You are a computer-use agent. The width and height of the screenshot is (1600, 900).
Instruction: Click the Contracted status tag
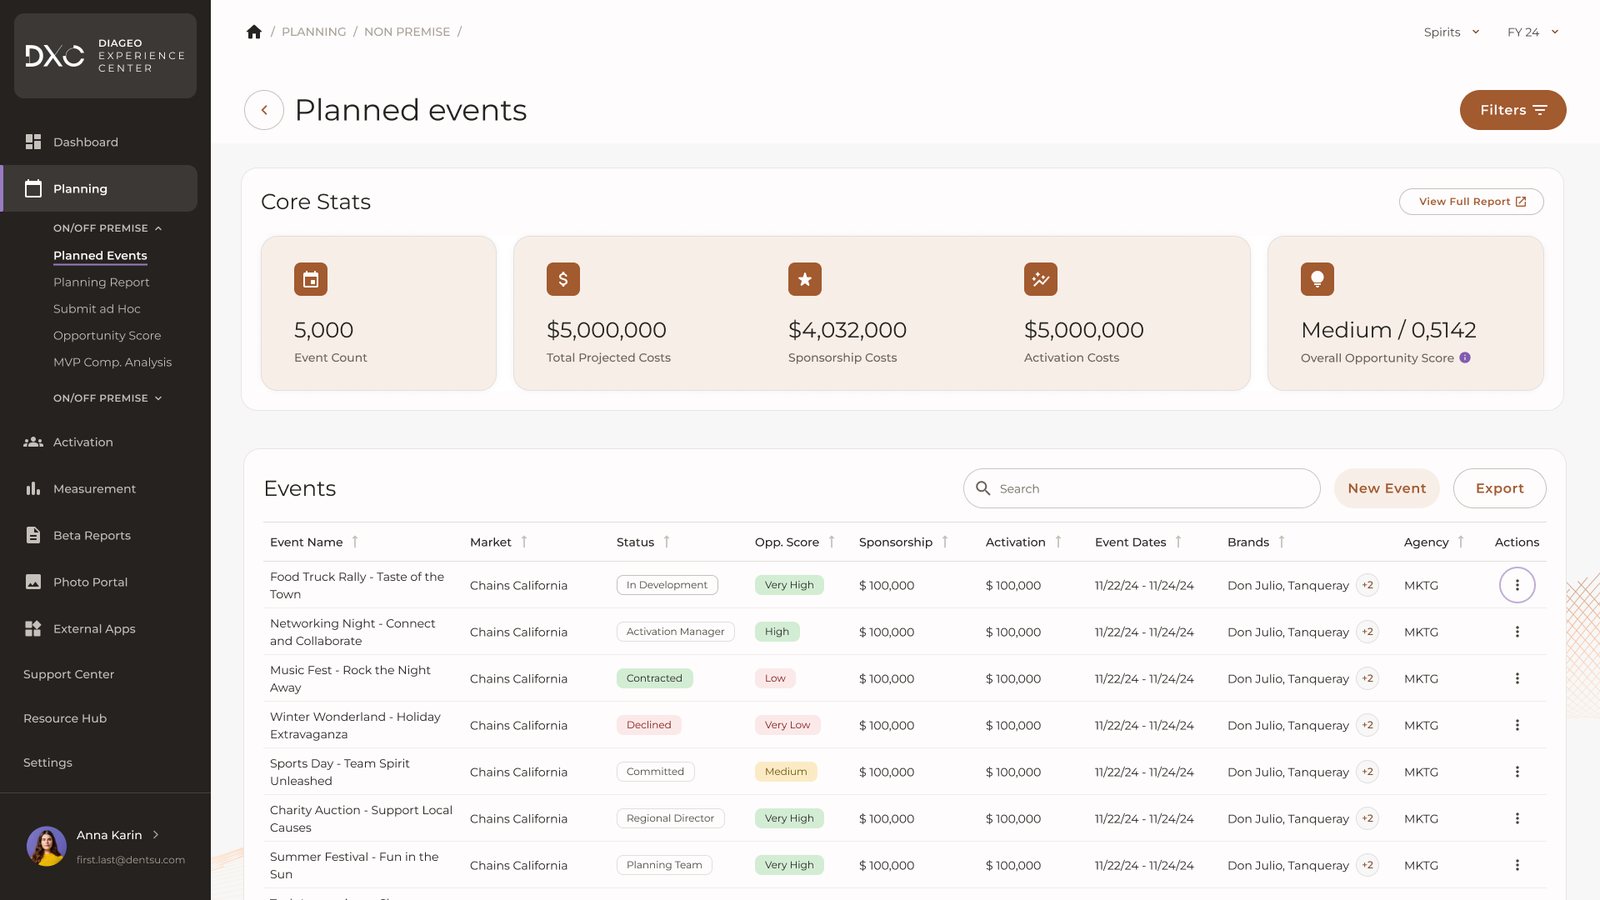coord(654,678)
